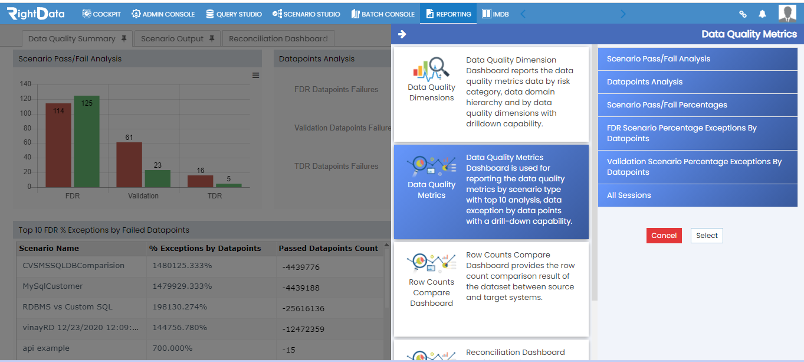Click the Data Quality Dimensions icon

tap(431, 70)
